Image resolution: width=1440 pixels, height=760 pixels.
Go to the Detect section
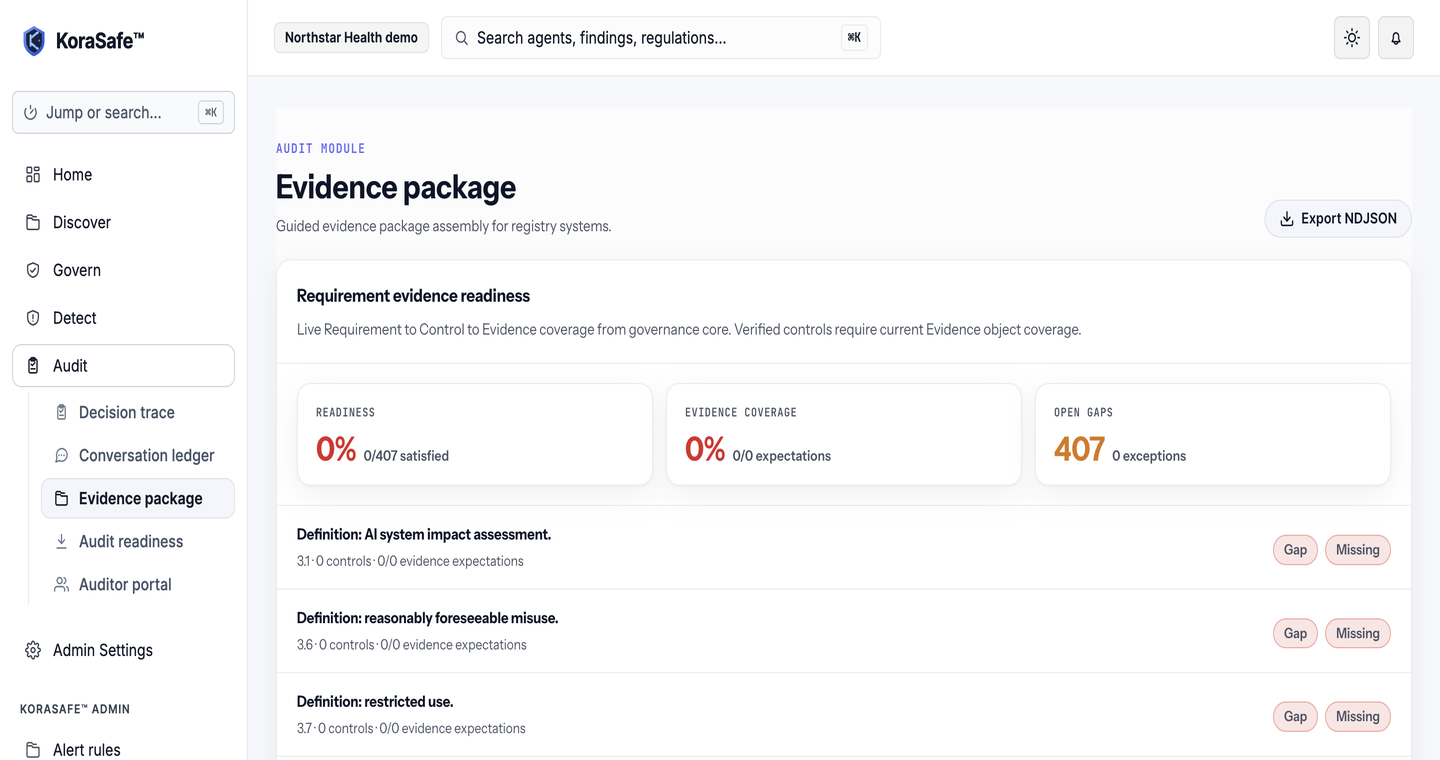[x=123, y=318]
